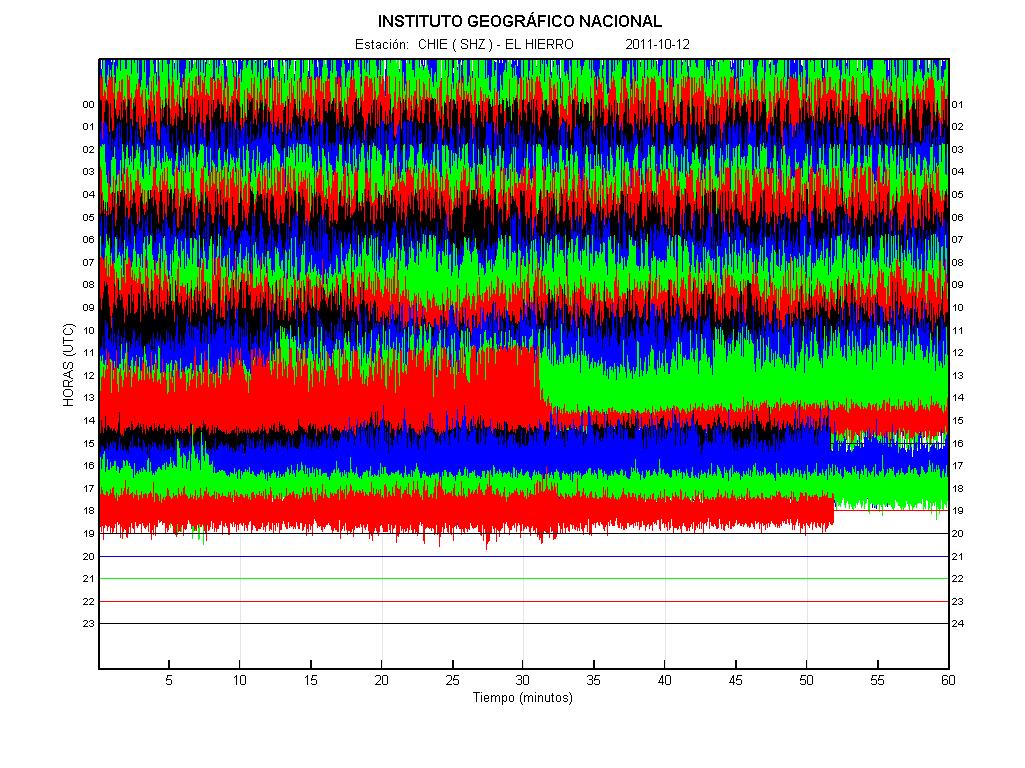Click the 60 tick on time axis
This screenshot has width=1025, height=768.
[948, 680]
